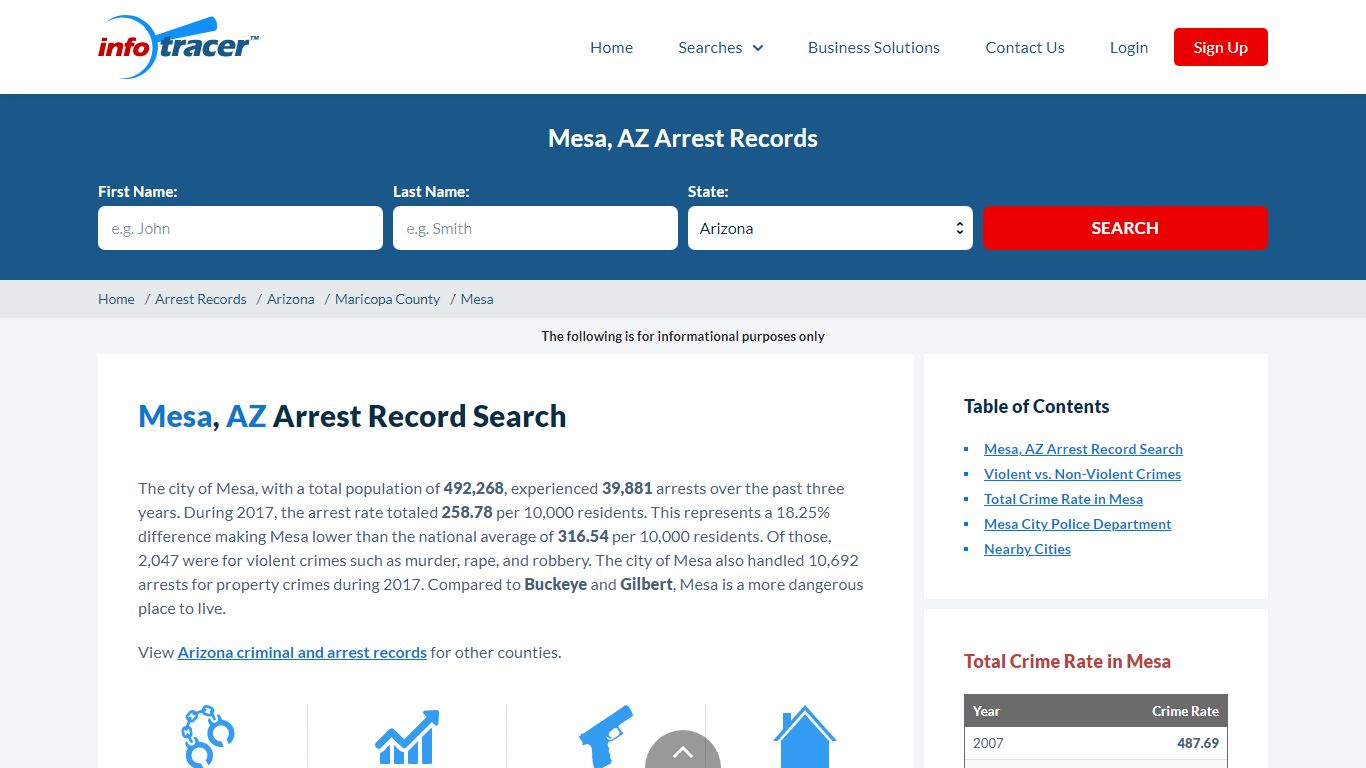
Task: Select the handgun violent crimes icon
Action: pyautogui.click(x=606, y=736)
